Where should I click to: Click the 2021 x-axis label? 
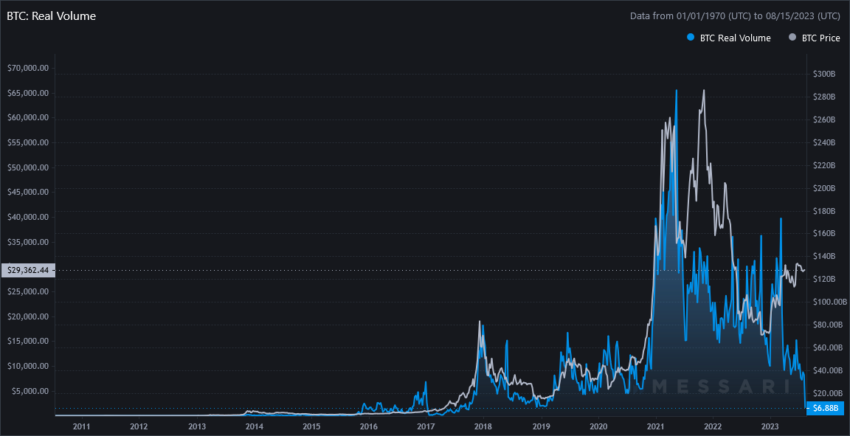coord(656,426)
